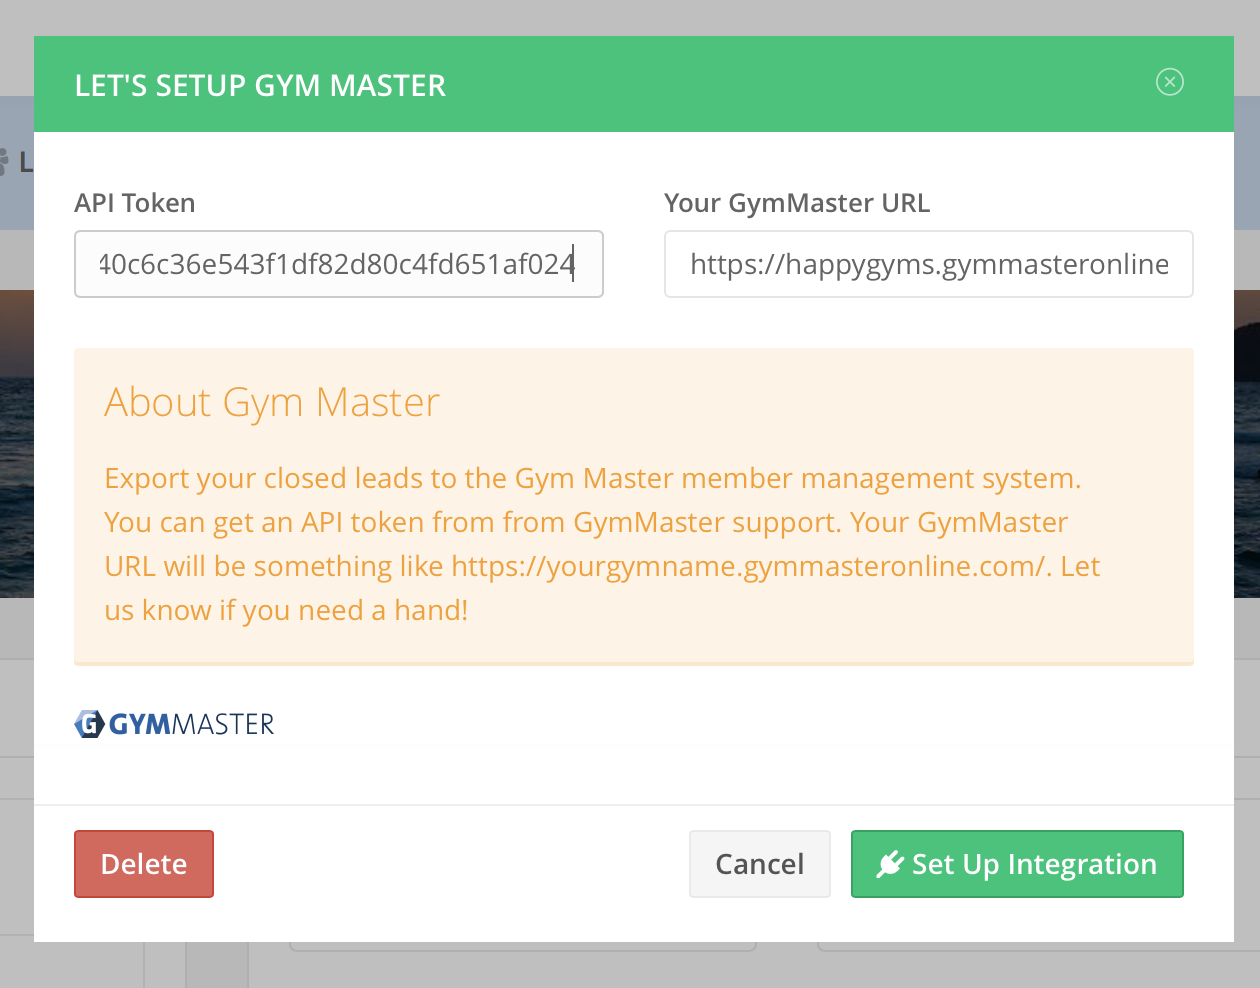Click the 'API Token' label
Viewport: 1260px width, 988px height.
tap(135, 203)
